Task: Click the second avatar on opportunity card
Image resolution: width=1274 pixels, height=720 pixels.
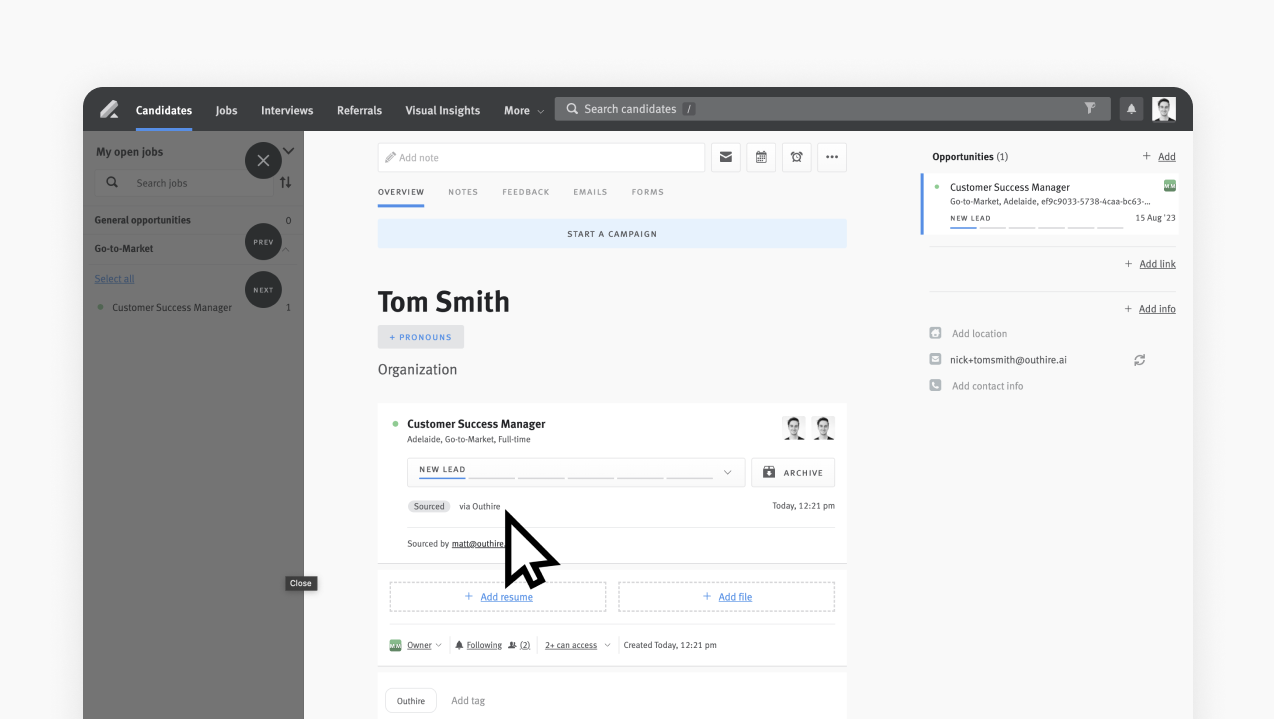Action: pyautogui.click(x=823, y=428)
